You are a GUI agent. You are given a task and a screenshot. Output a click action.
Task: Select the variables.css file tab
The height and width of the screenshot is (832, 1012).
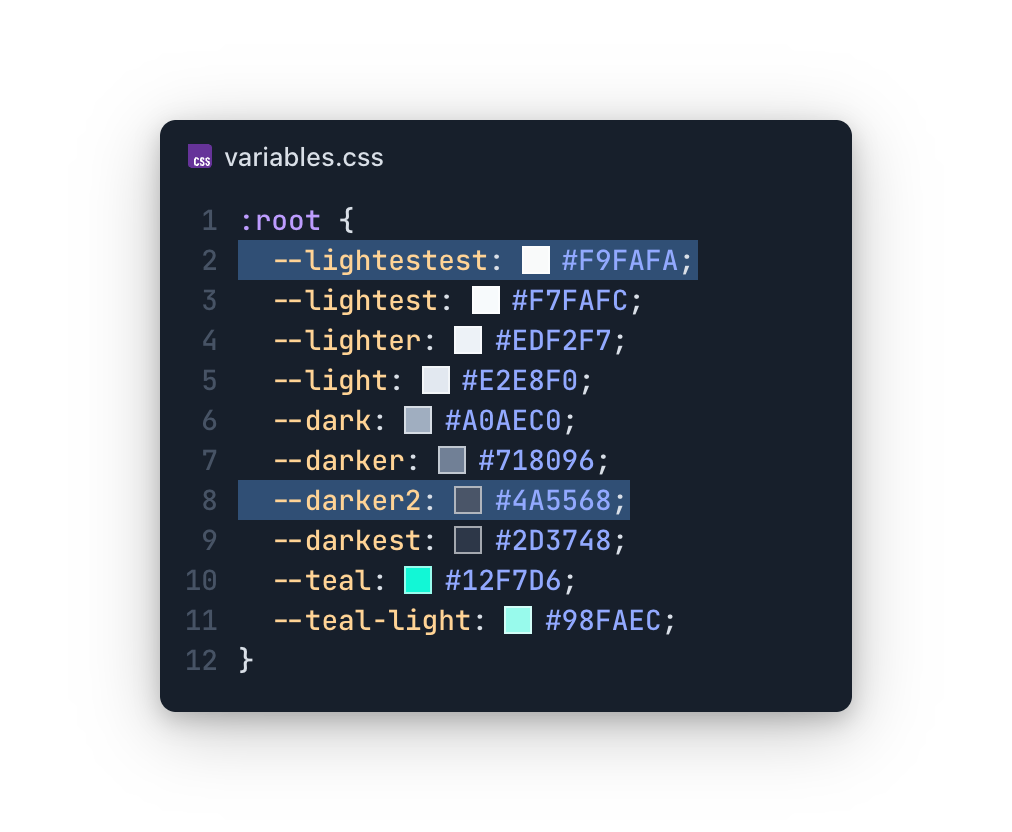(x=303, y=158)
